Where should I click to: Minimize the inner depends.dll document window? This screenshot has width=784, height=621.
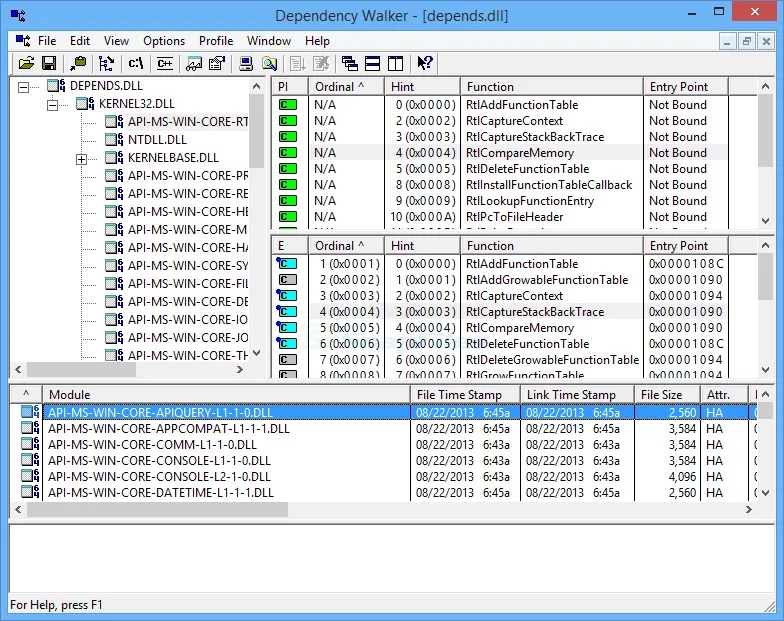727,41
